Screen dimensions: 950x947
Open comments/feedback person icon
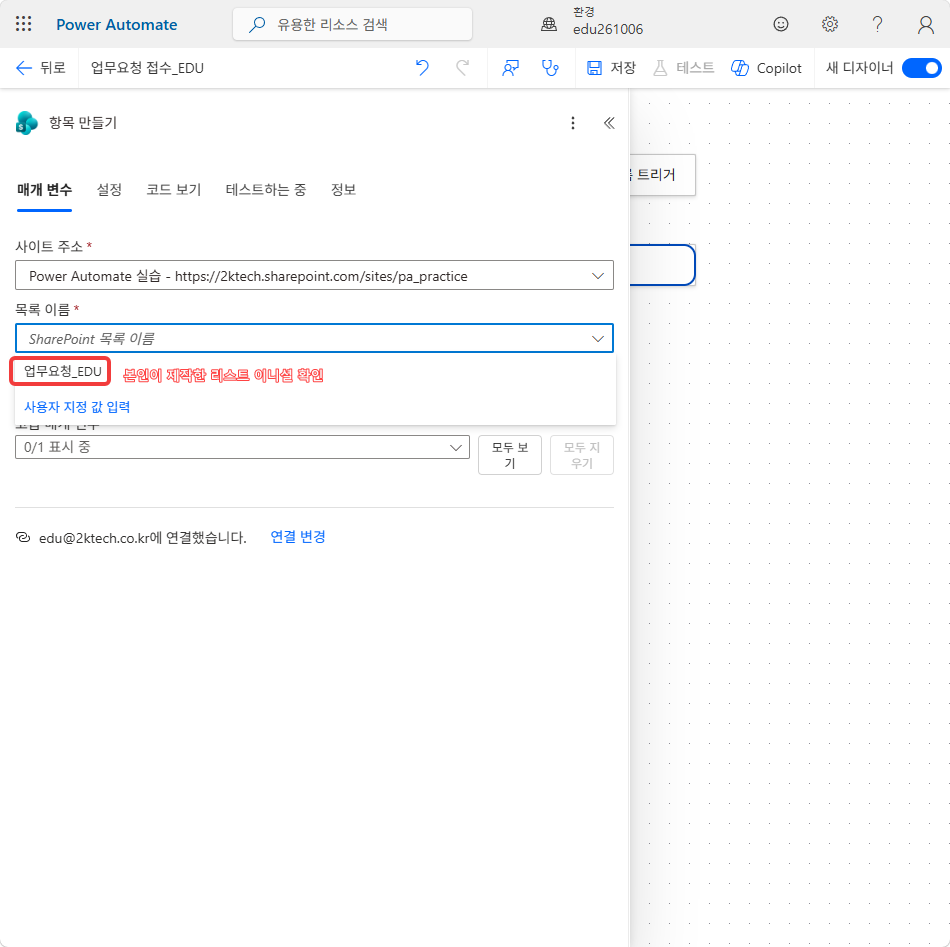tap(510, 68)
